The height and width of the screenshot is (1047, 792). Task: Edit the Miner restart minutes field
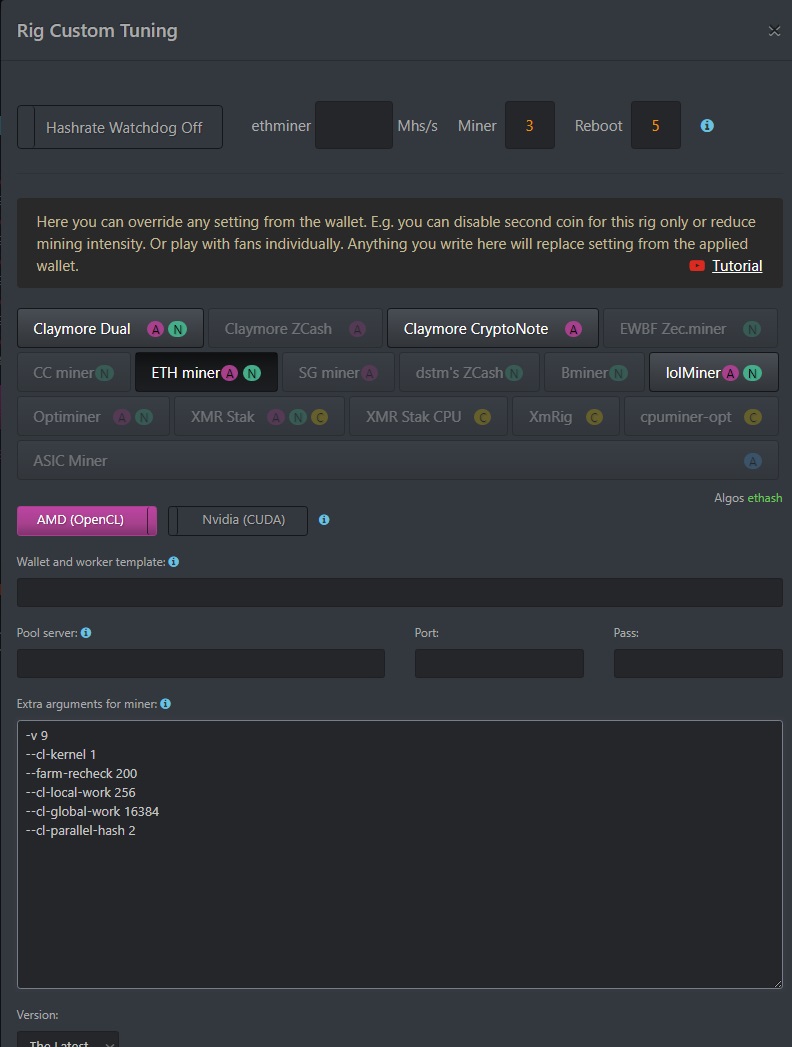click(530, 125)
